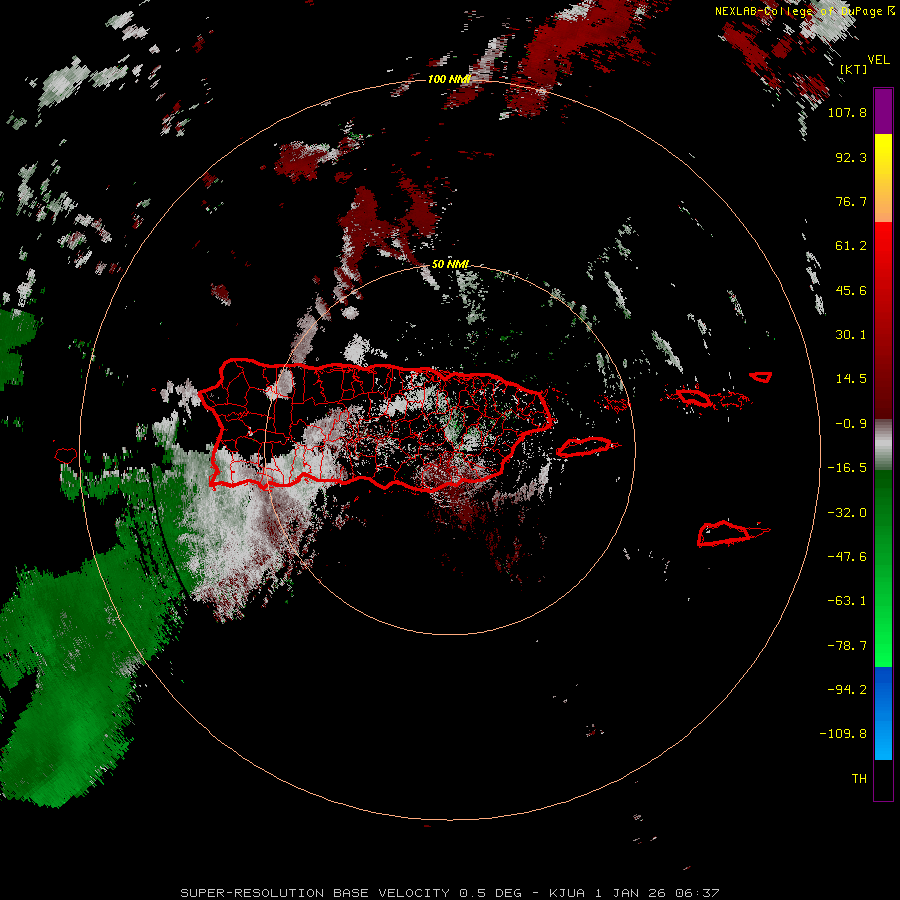The width and height of the screenshot is (900, 900).
Task: Click the TH legend label
Action: click(x=859, y=779)
